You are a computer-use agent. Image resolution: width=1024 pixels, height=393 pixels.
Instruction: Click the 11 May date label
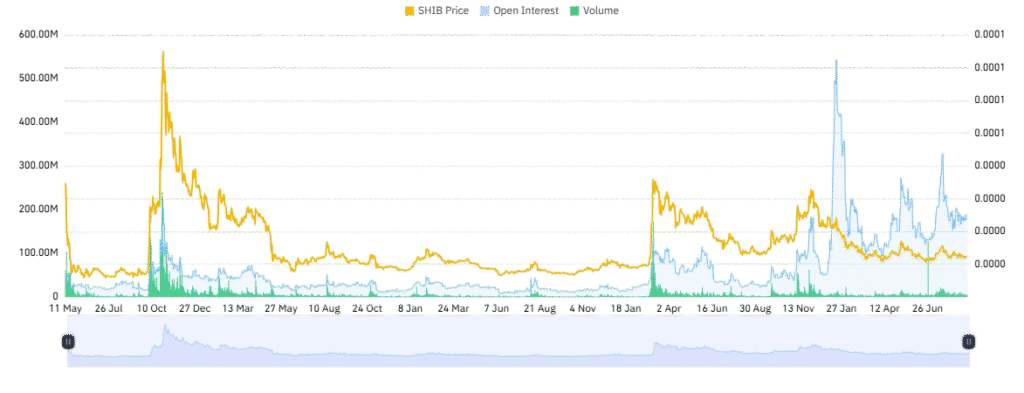pyautogui.click(x=65, y=308)
